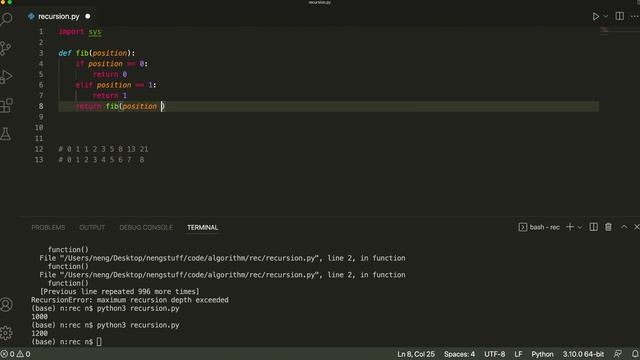Split the editor to the right
The image size is (640, 360).
[620, 16]
